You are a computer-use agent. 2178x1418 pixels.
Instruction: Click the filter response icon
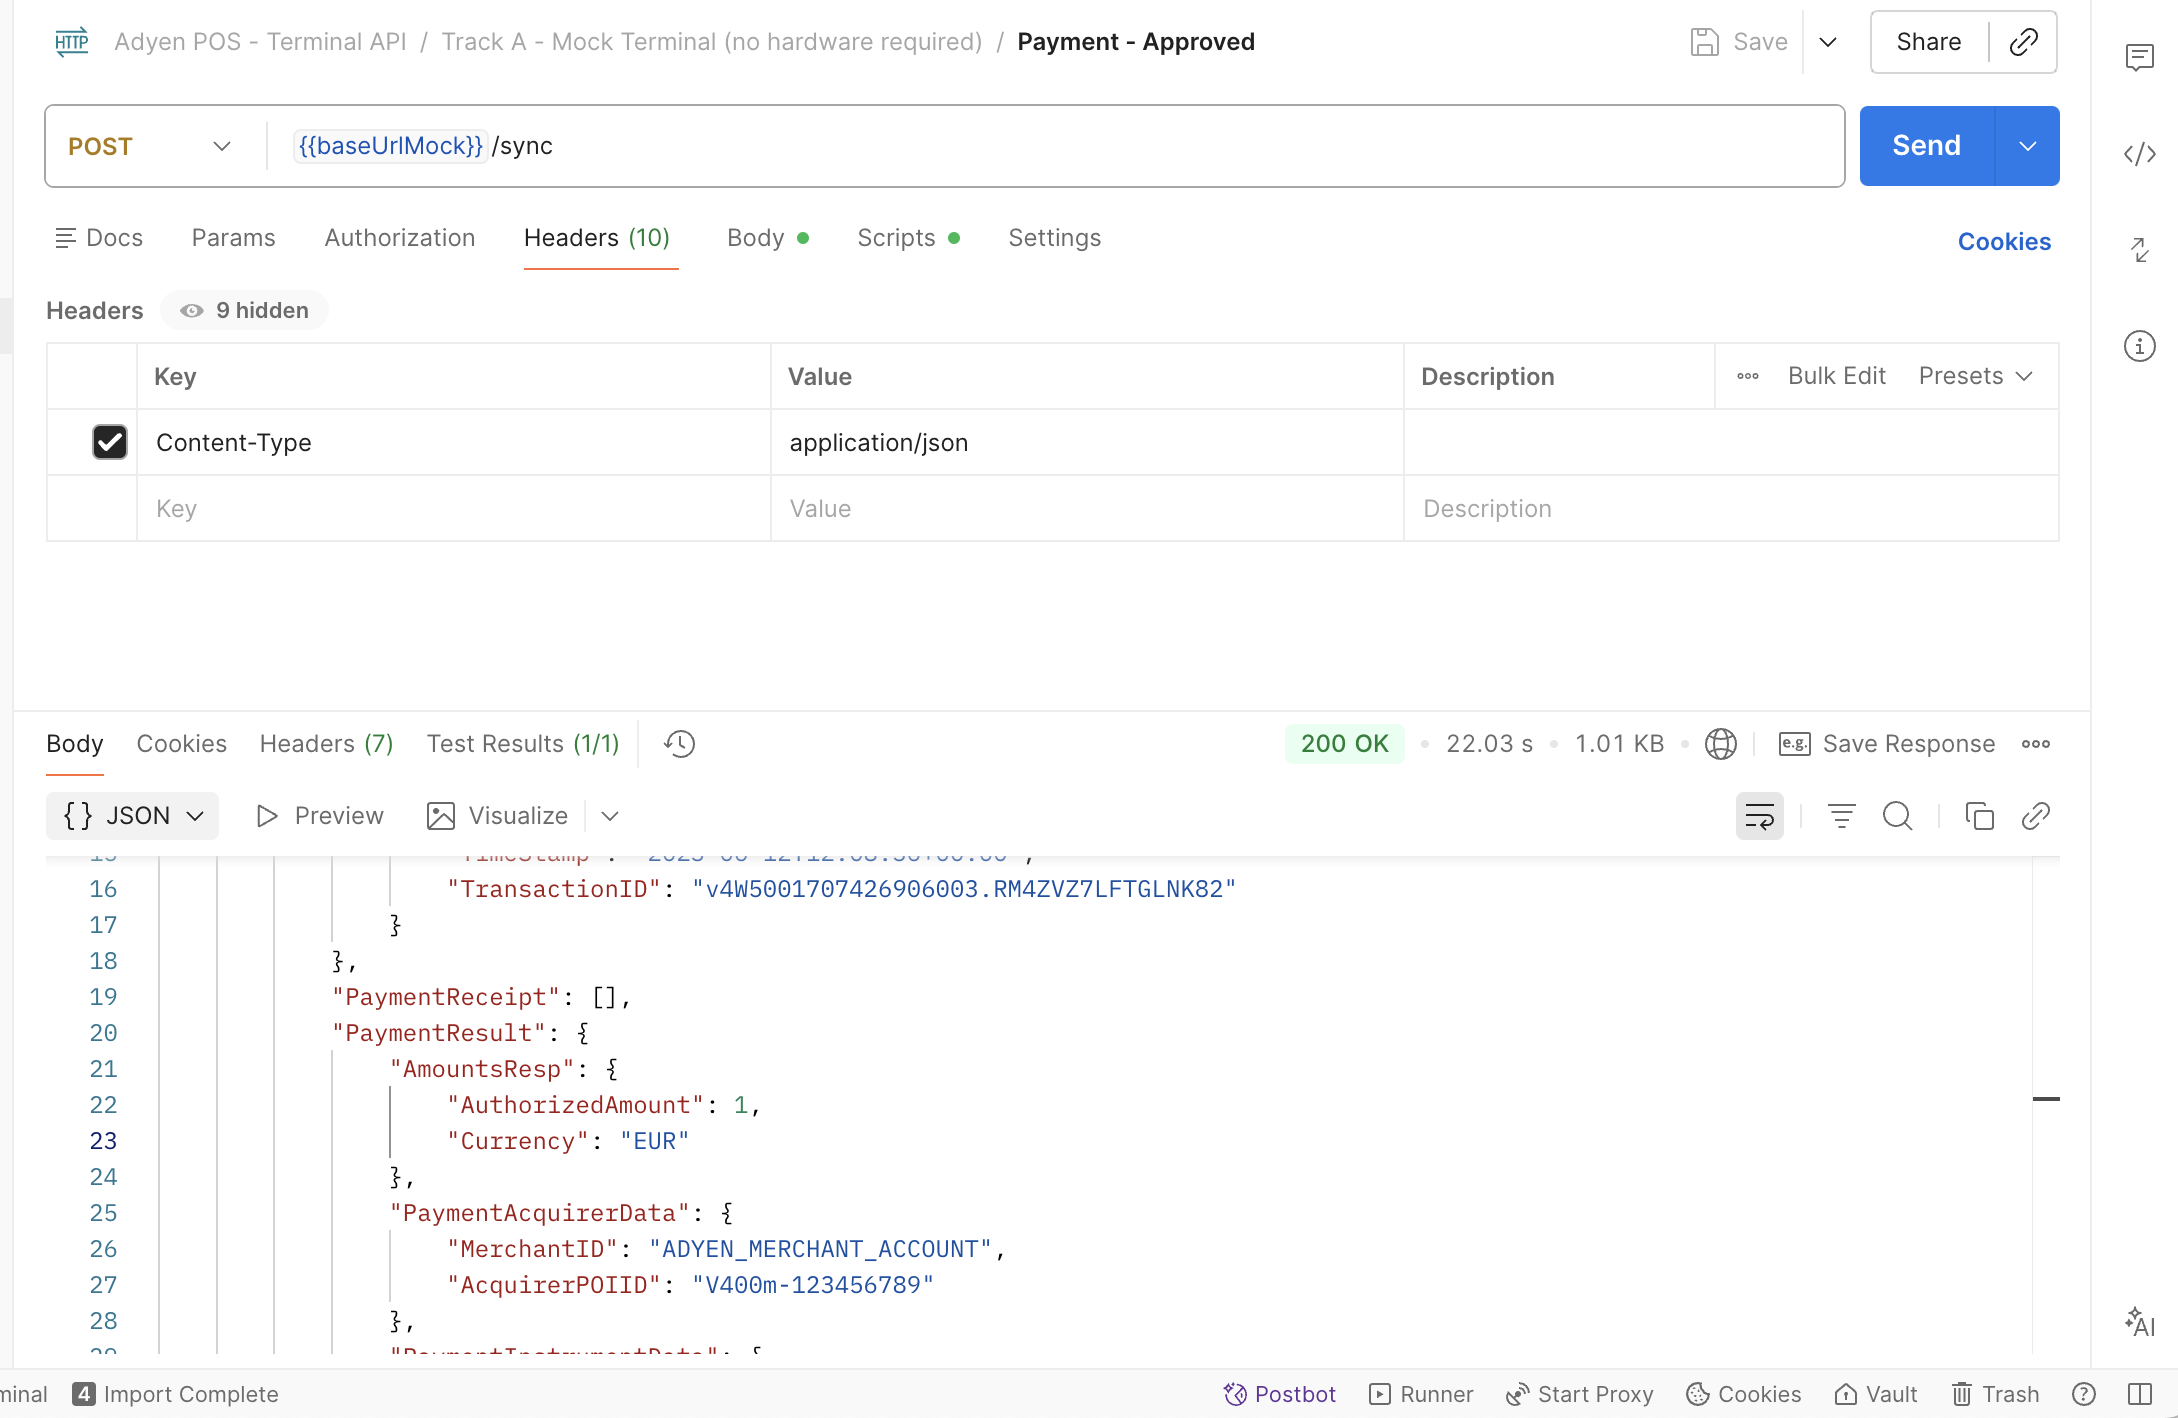(x=1841, y=816)
